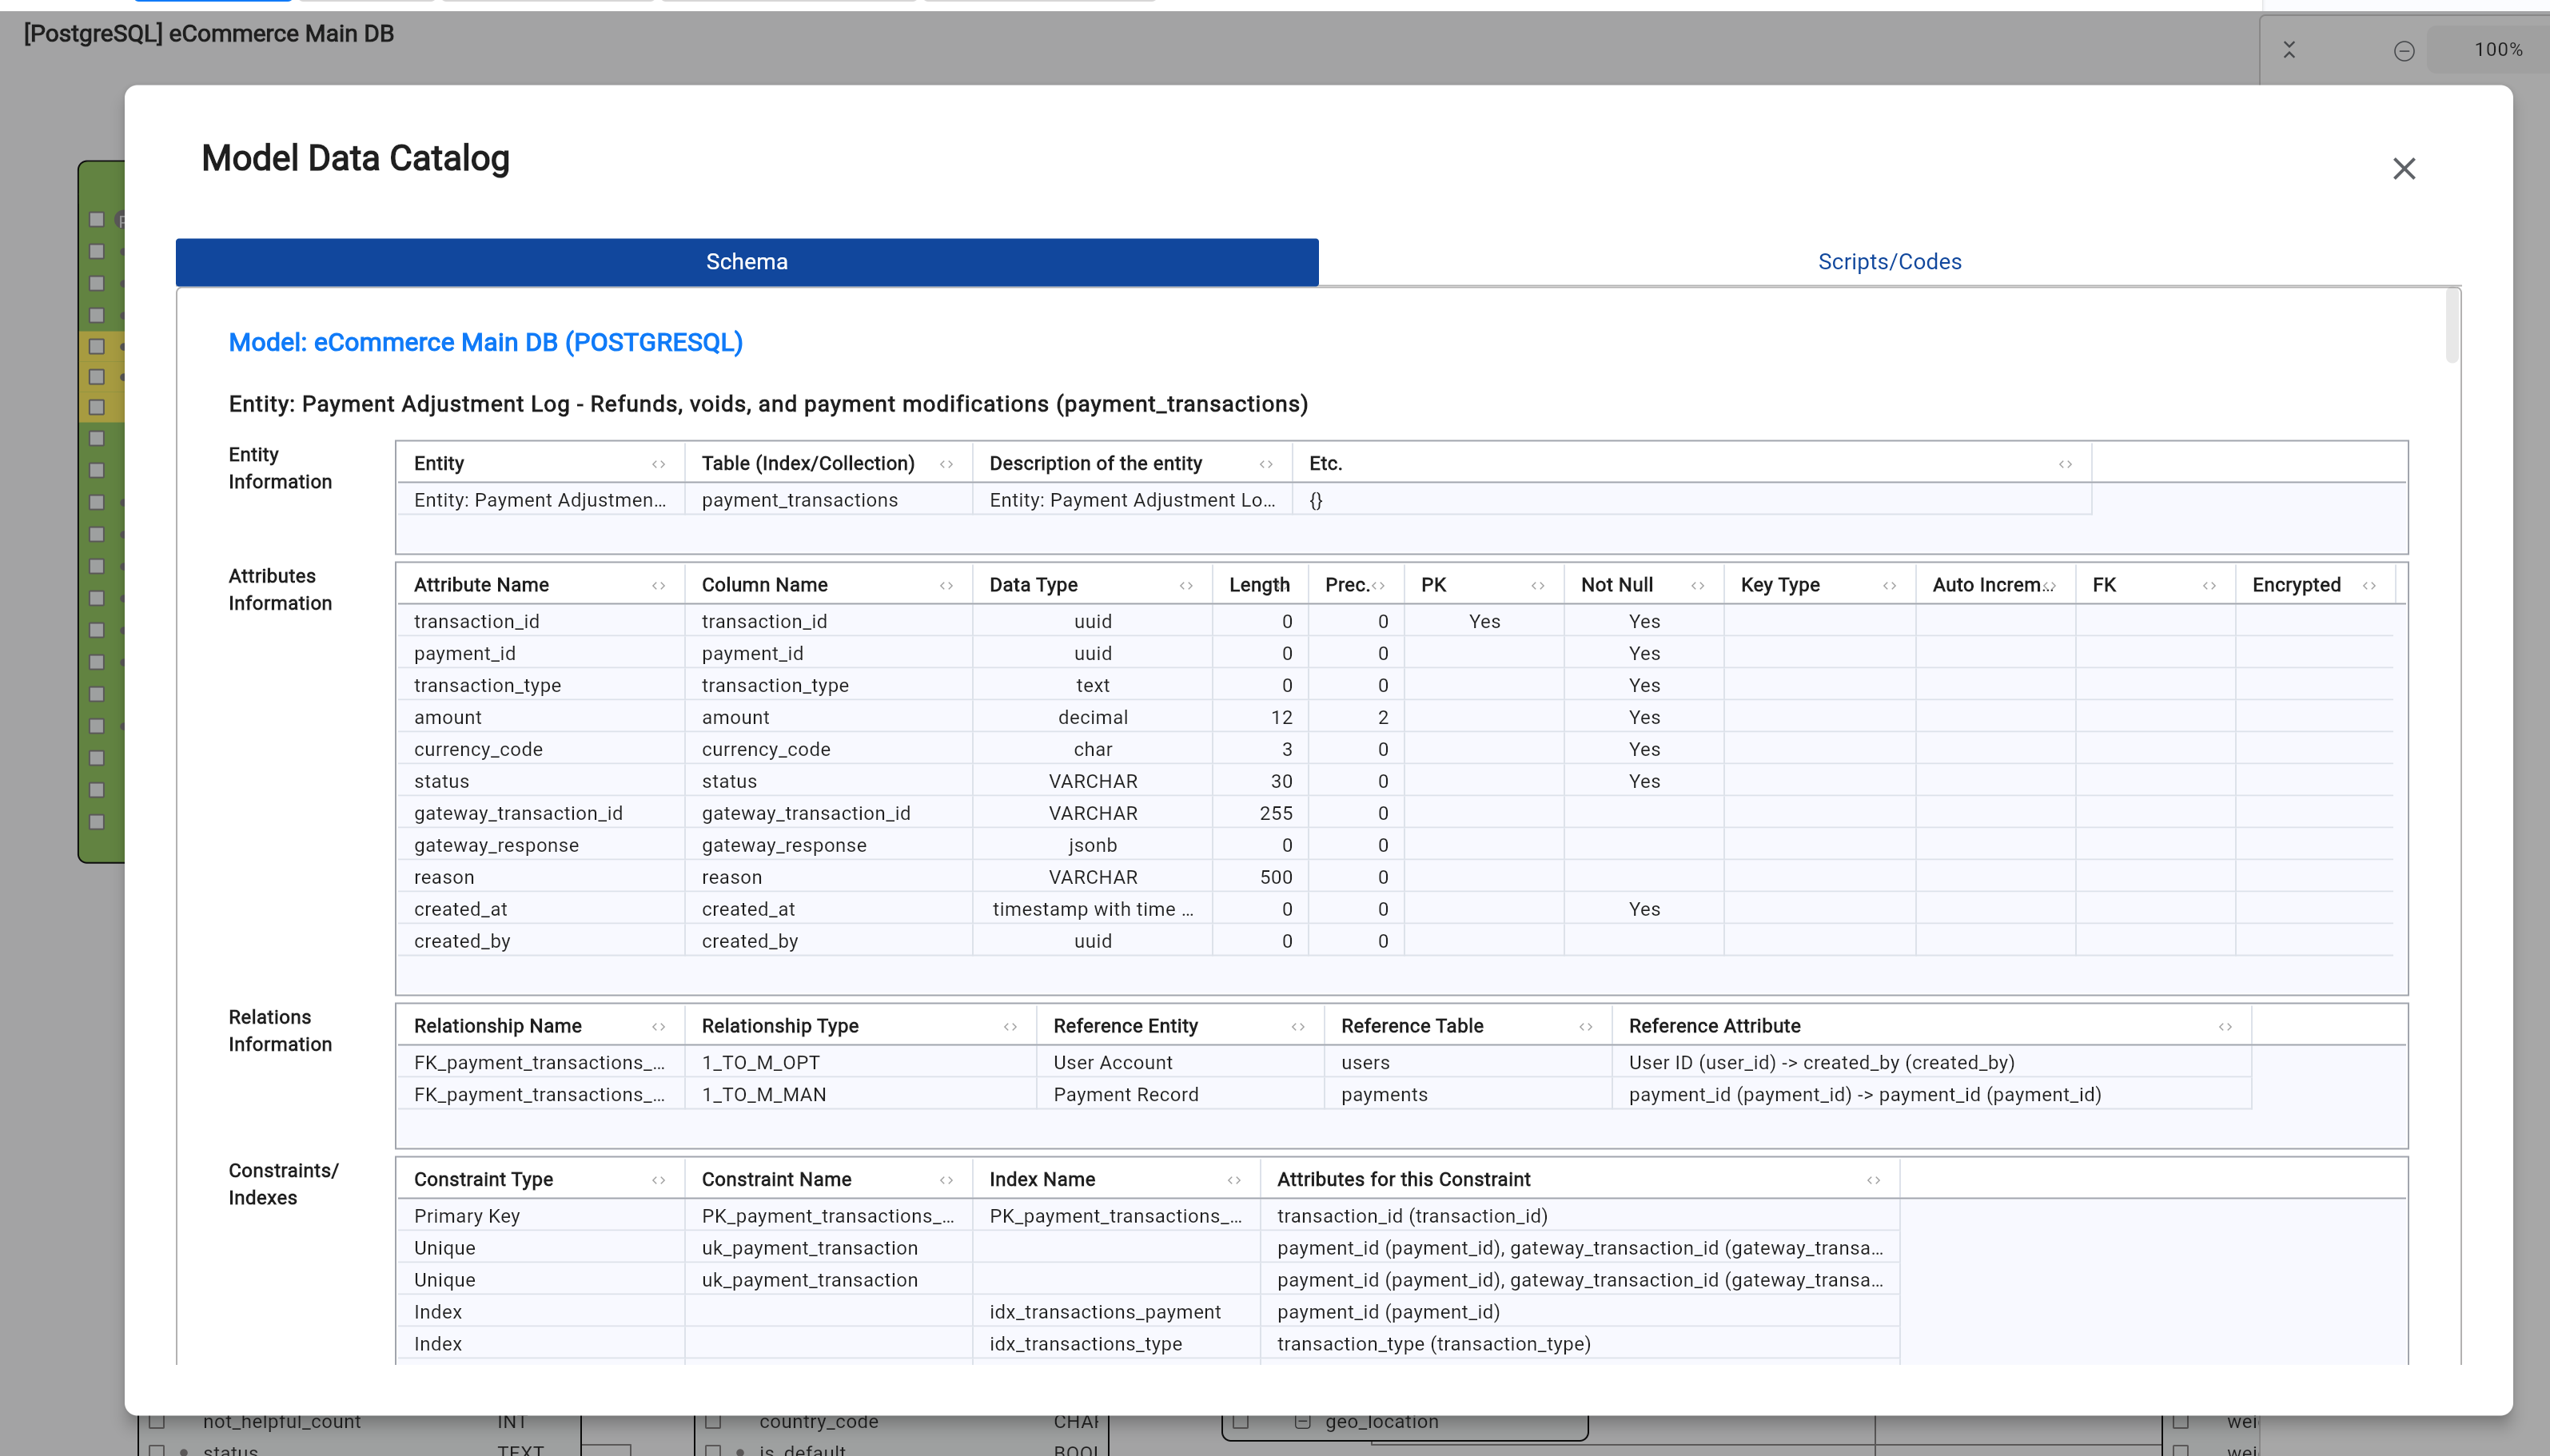Click the code icon beside Relationship Name header
2550x1456 pixels.
658,1025
